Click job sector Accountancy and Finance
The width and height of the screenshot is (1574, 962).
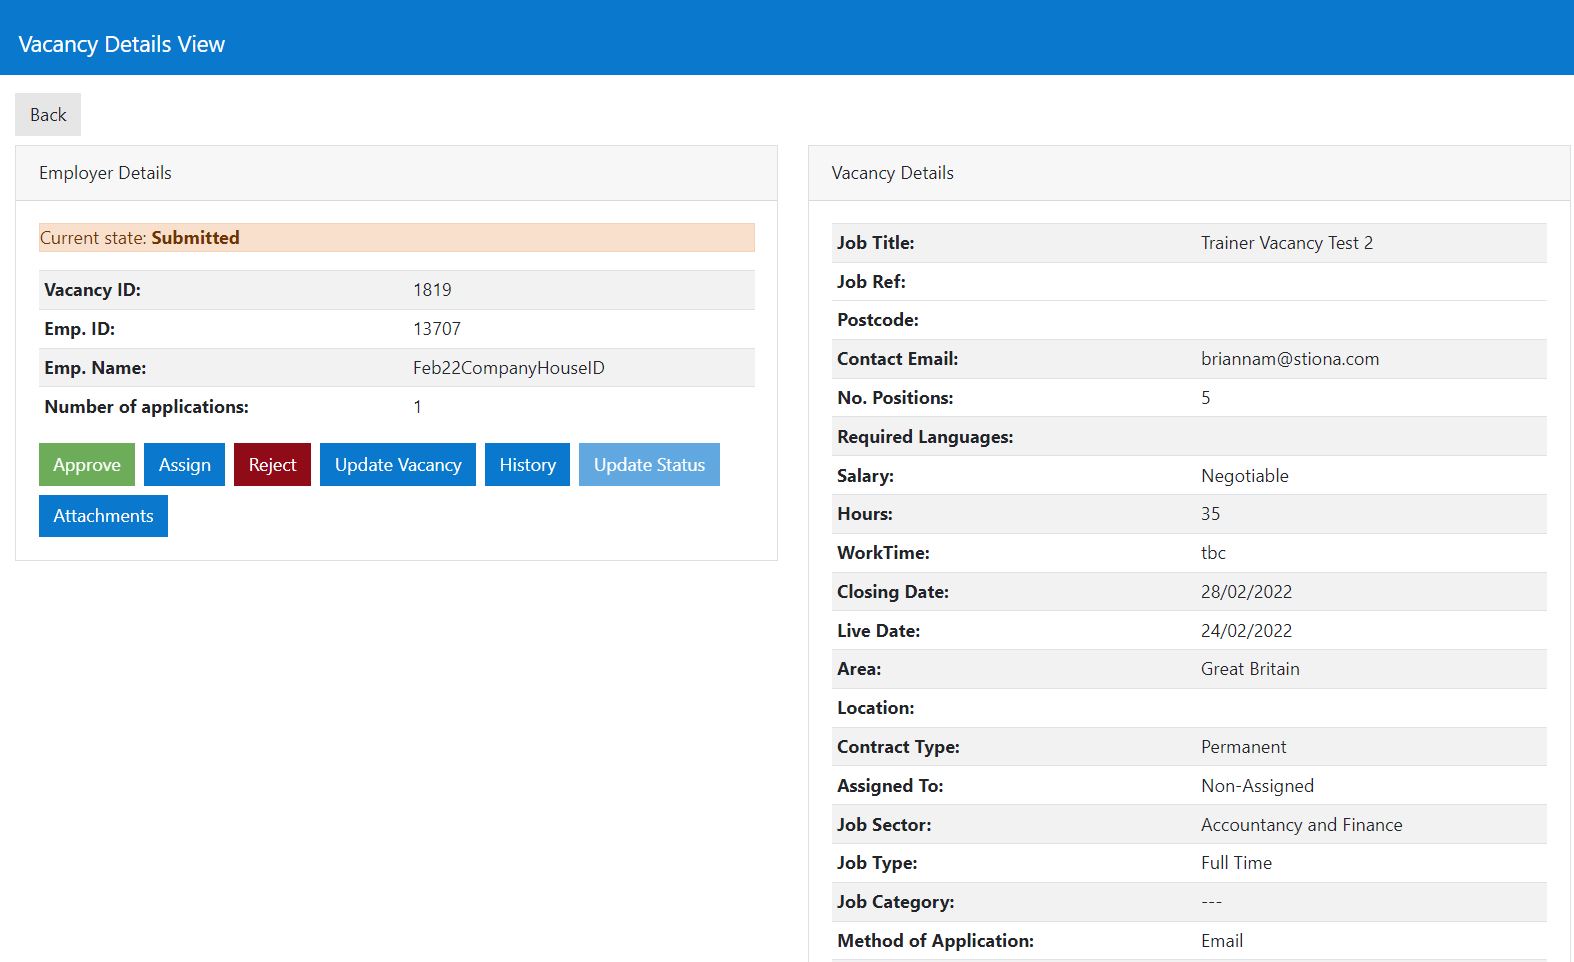(1302, 825)
